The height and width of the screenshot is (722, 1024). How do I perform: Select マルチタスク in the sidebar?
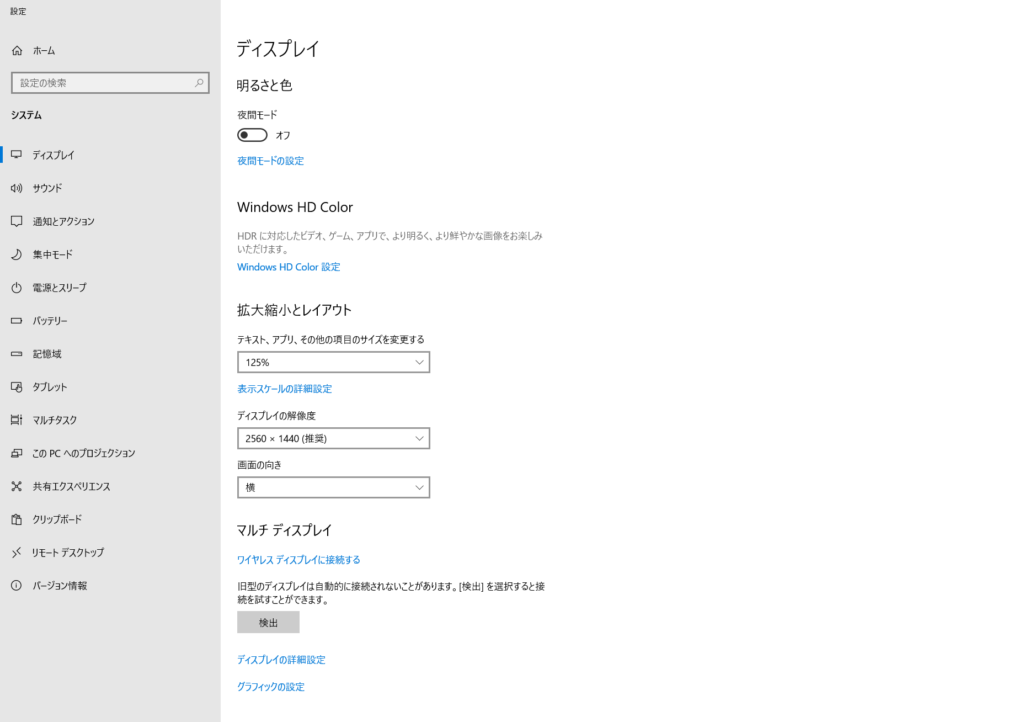54,420
